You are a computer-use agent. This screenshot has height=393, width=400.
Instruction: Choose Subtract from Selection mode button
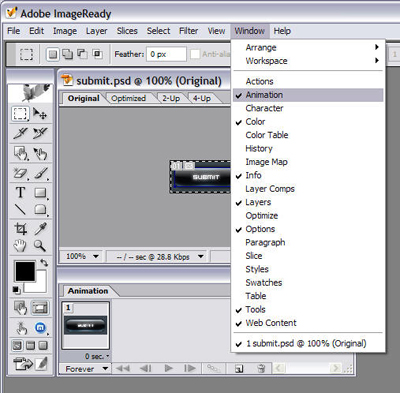(82, 54)
